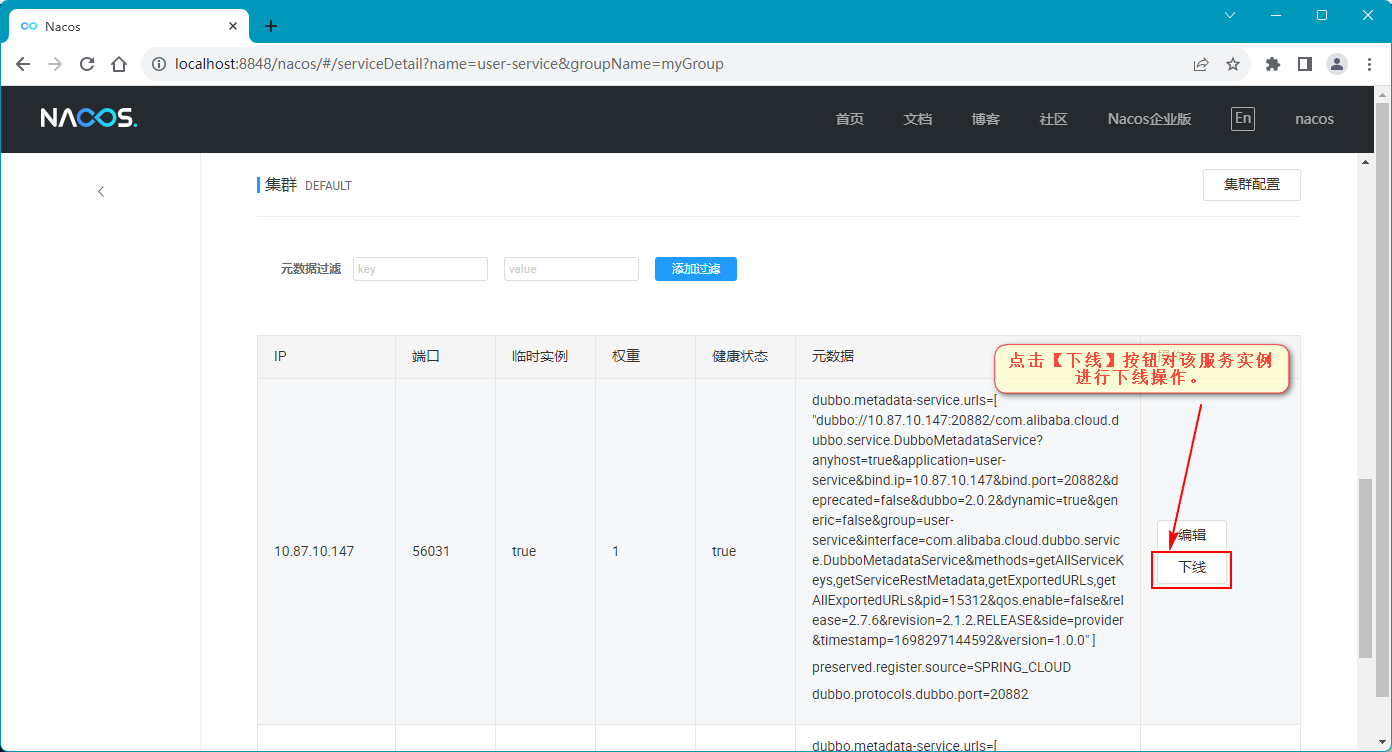1392x752 pixels.
Task: Open browser extensions puzzle icon
Action: pyautogui.click(x=1272, y=64)
